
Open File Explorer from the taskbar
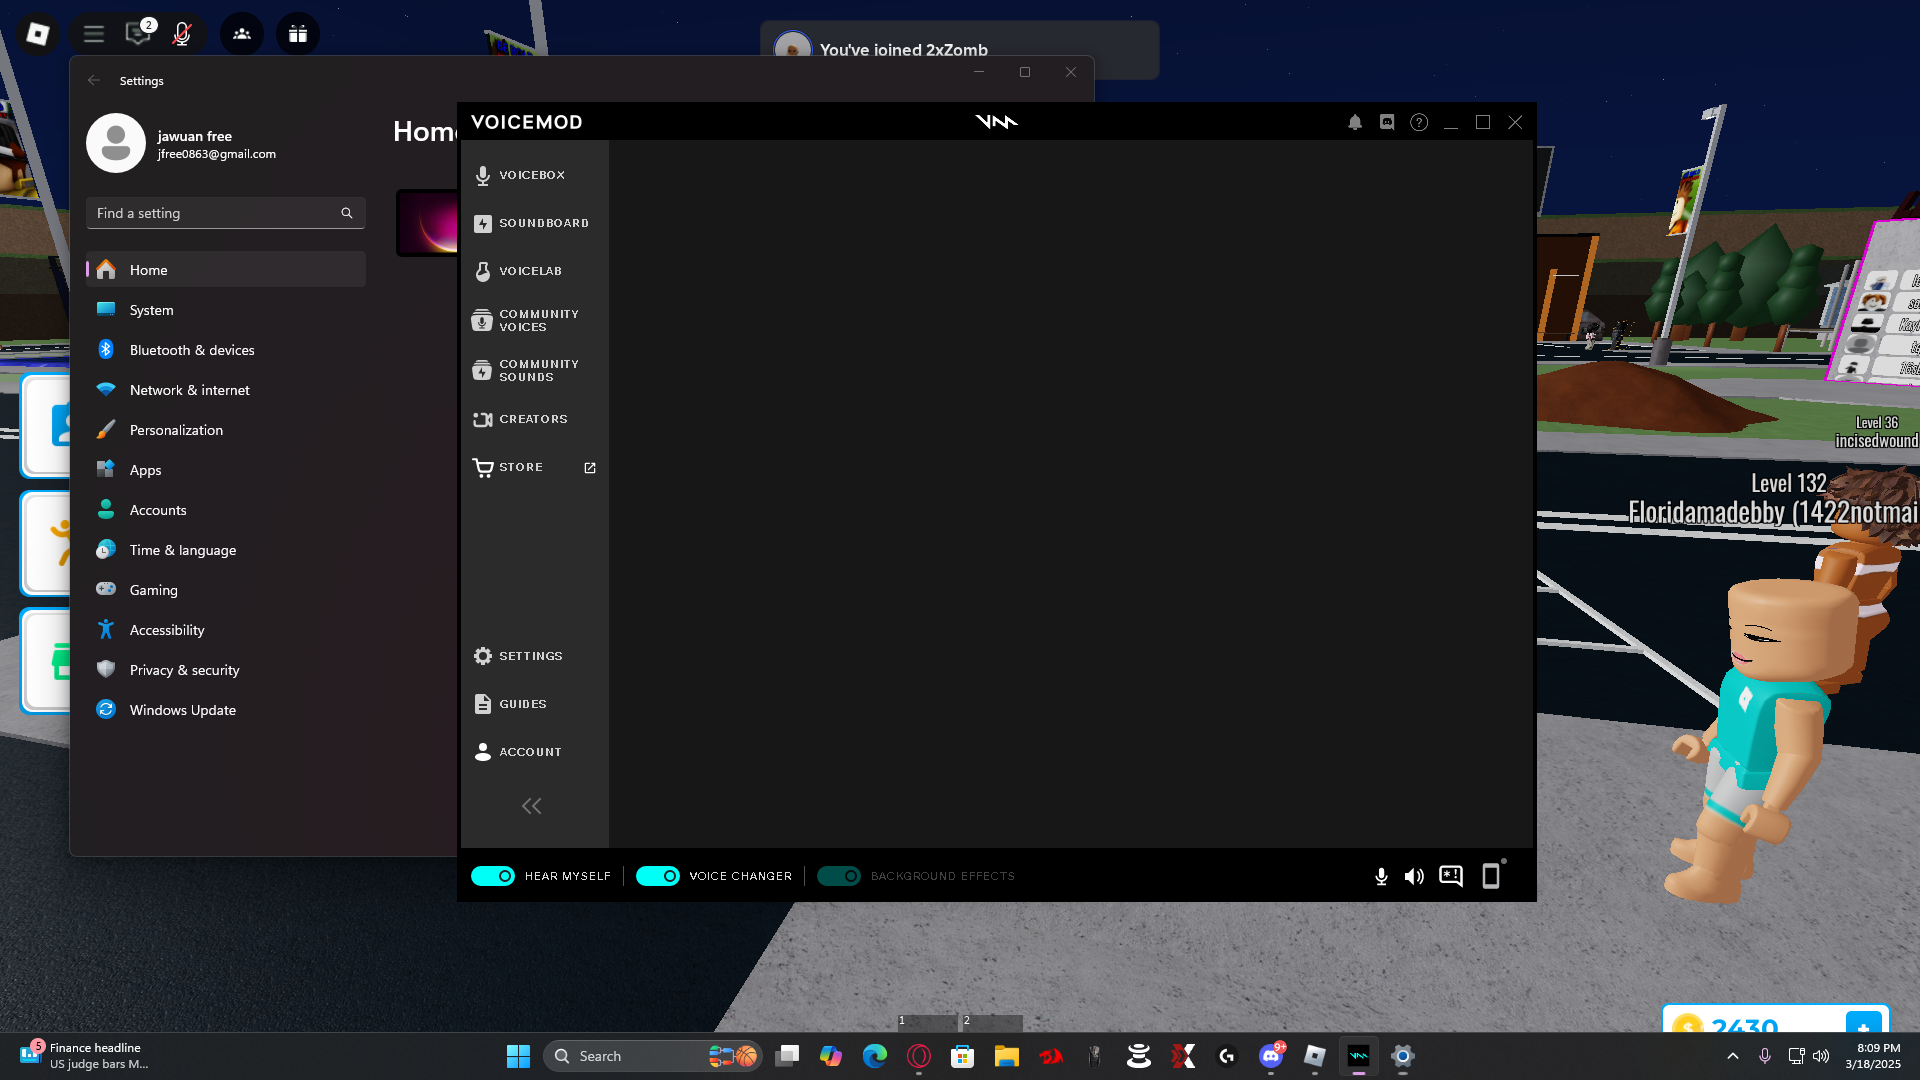(1007, 1056)
